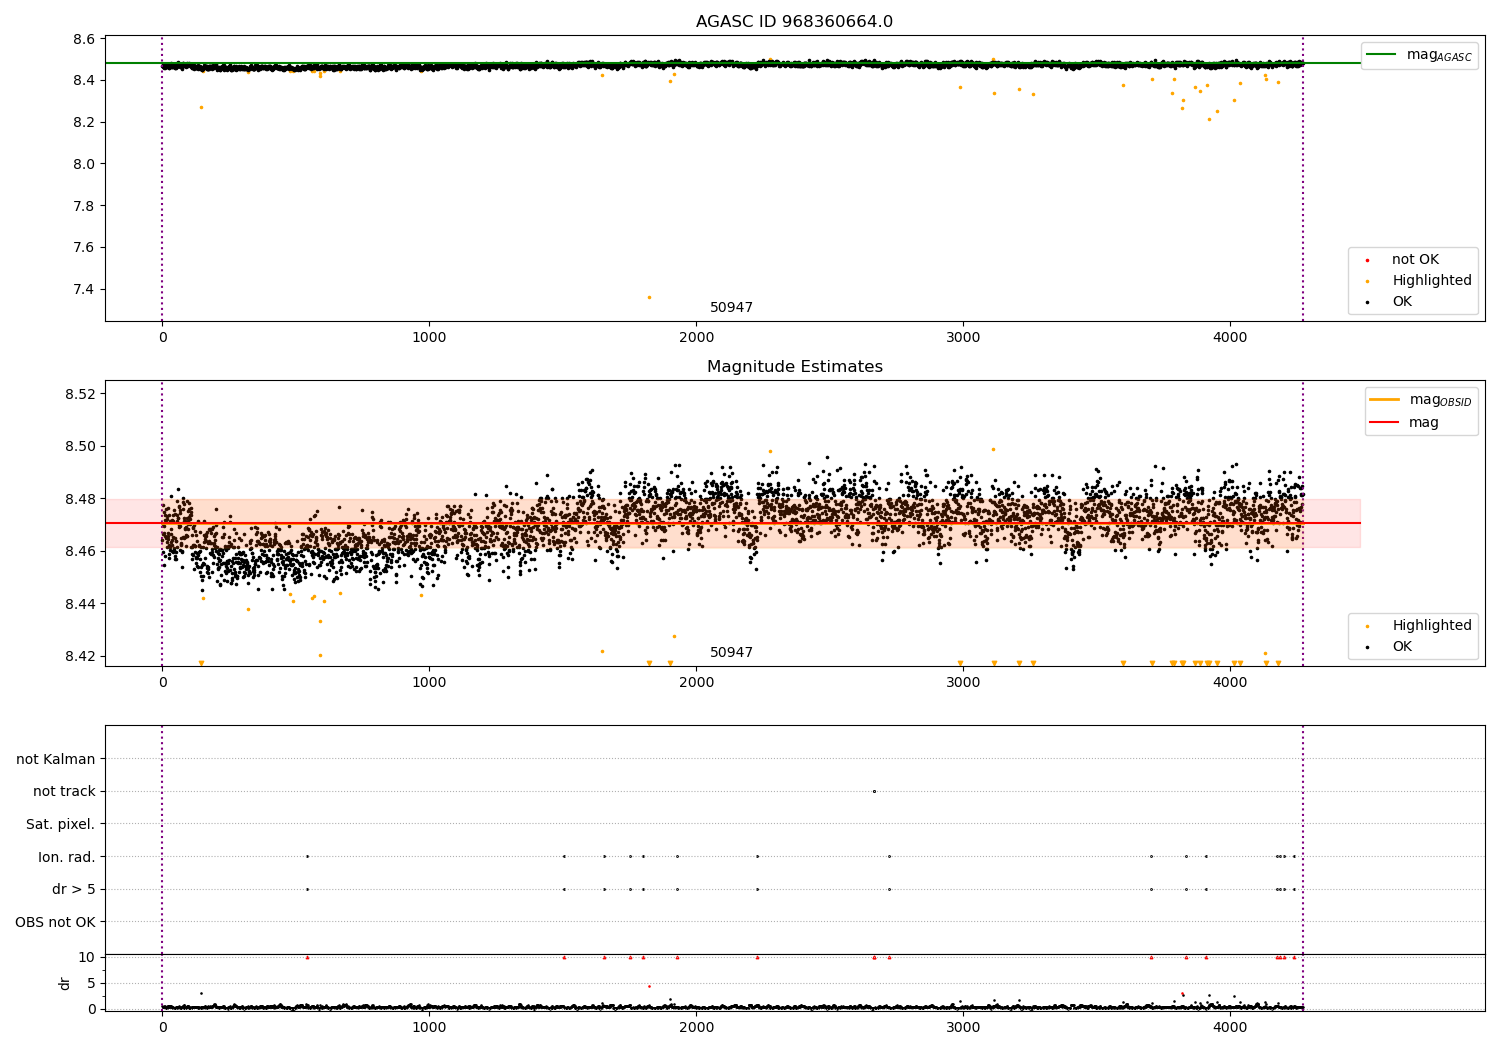
Task: Click the plot title 'AGASC ID 968360664.0'
Action: coord(794,22)
